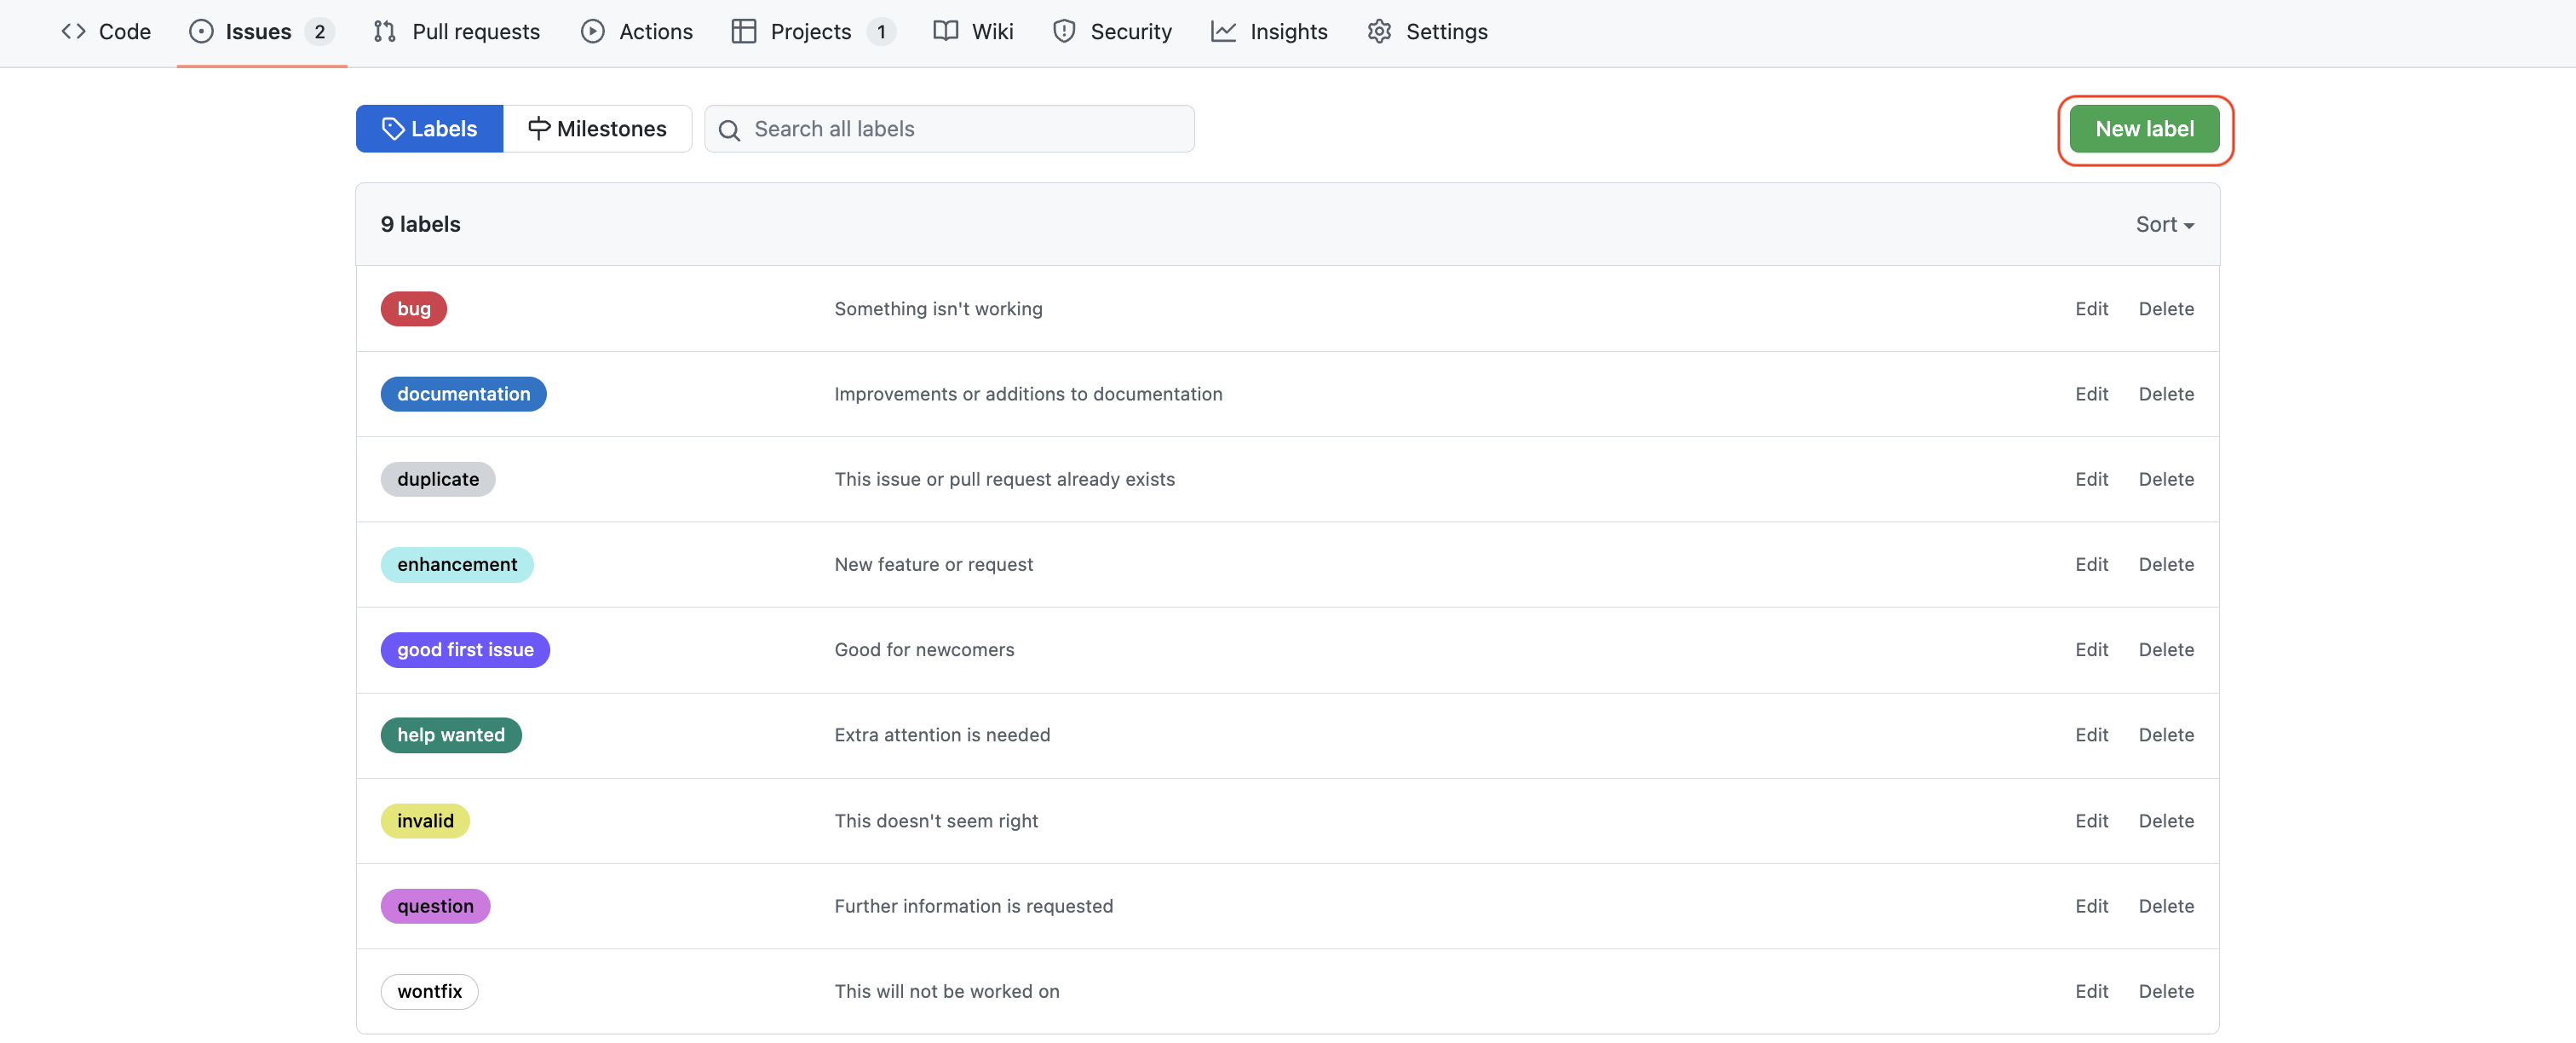Click the Settings gear icon
2576x1043 pixels.
pyautogui.click(x=1379, y=31)
